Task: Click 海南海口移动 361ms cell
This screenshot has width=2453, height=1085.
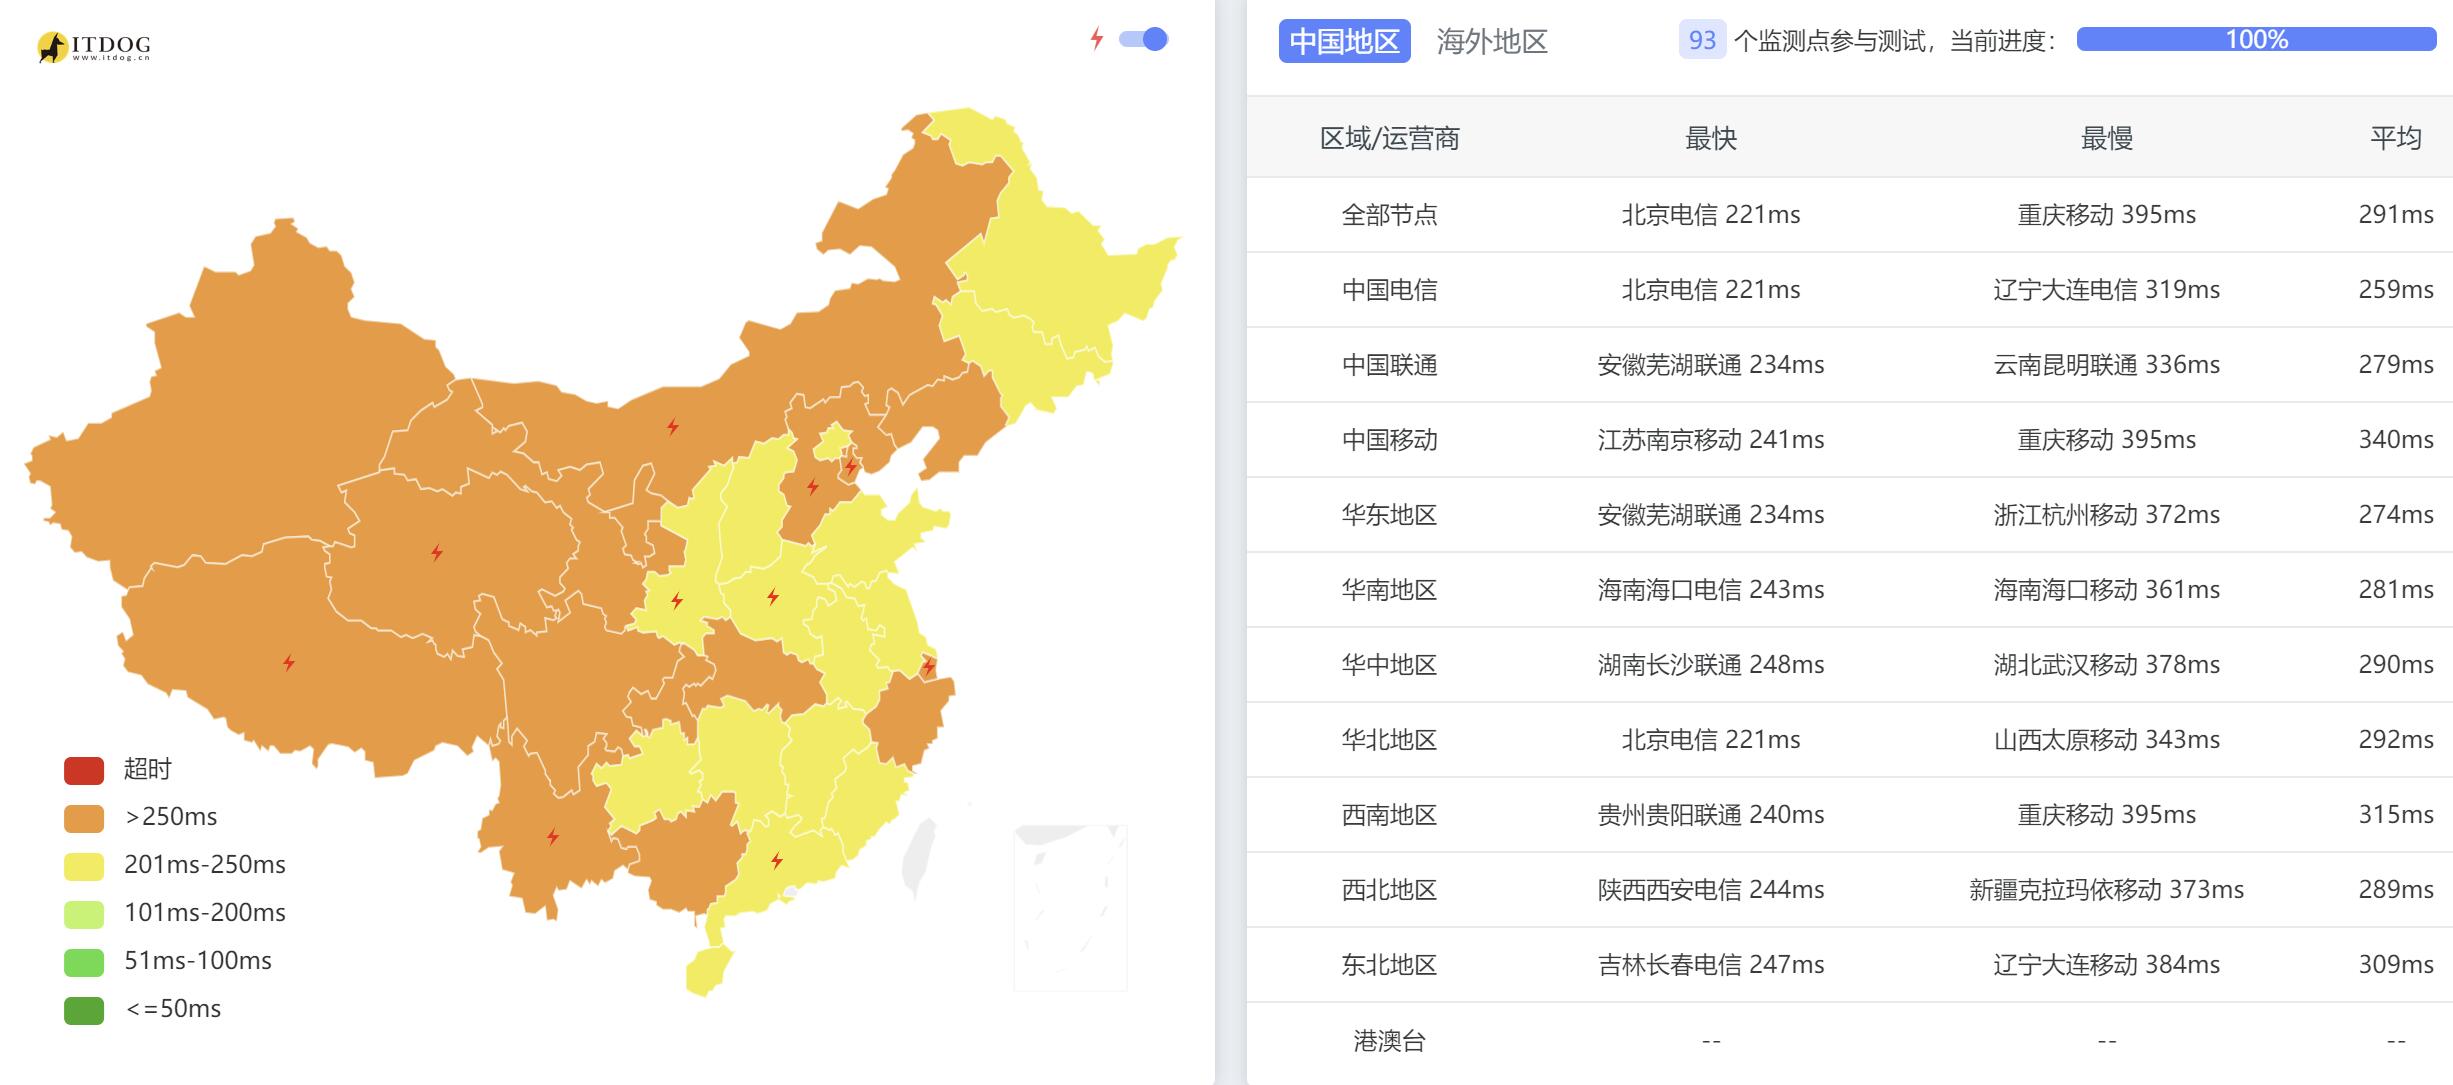Action: click(2107, 589)
